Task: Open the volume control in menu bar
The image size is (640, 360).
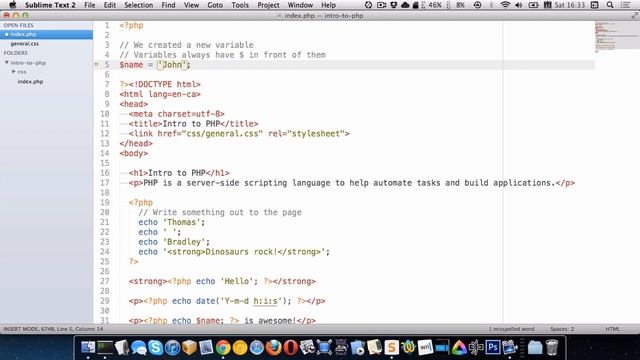Action: point(519,5)
